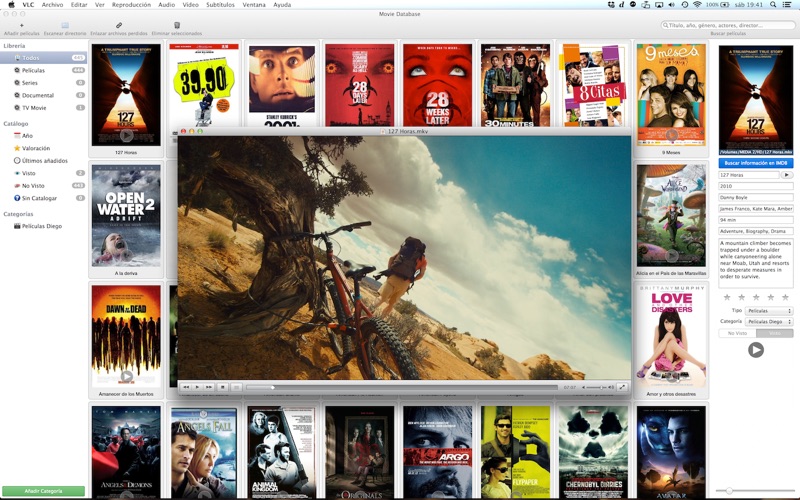Select the Dawn of the Dead poster
The width and height of the screenshot is (800, 500).
click(x=126, y=336)
